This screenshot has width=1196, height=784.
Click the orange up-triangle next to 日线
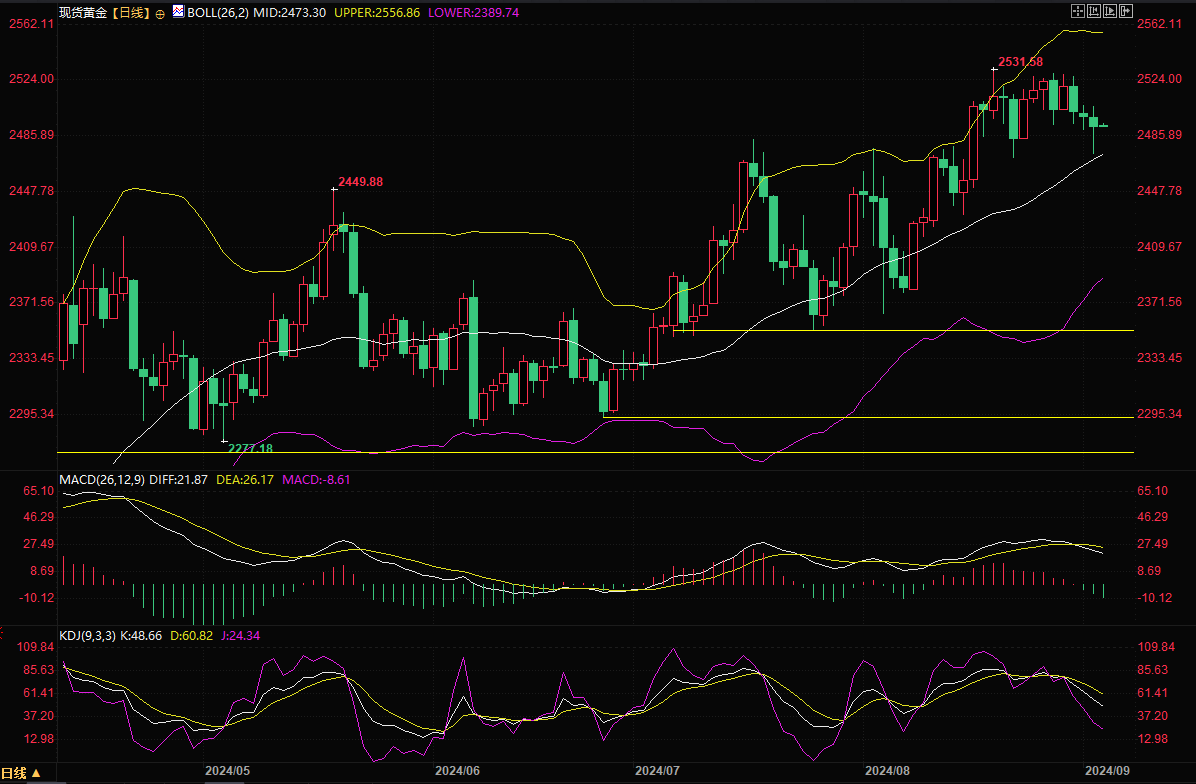tap(36, 773)
